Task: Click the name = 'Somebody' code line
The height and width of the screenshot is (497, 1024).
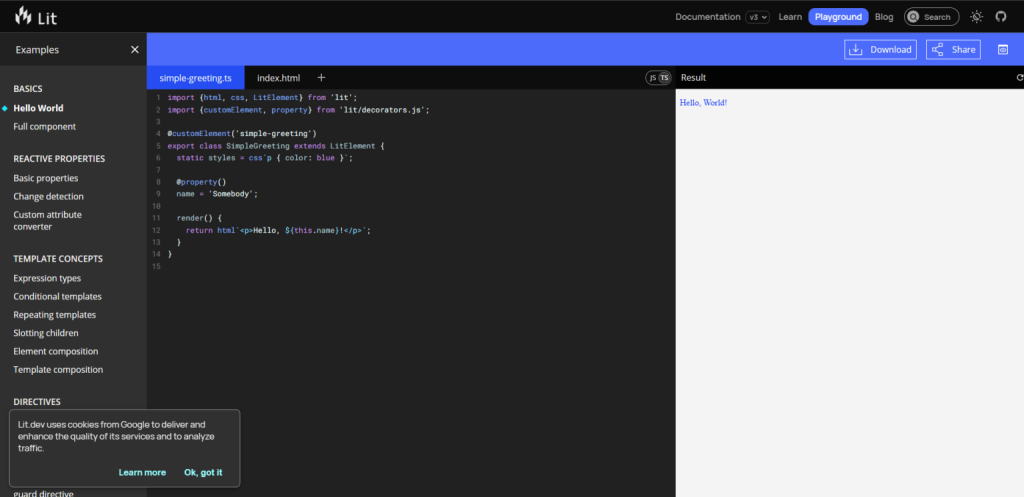Action: (217, 194)
